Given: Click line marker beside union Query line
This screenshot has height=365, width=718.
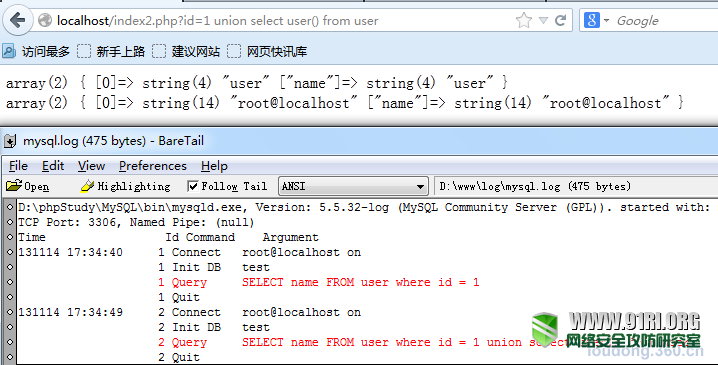Looking at the screenshot, I should pos(10,342).
